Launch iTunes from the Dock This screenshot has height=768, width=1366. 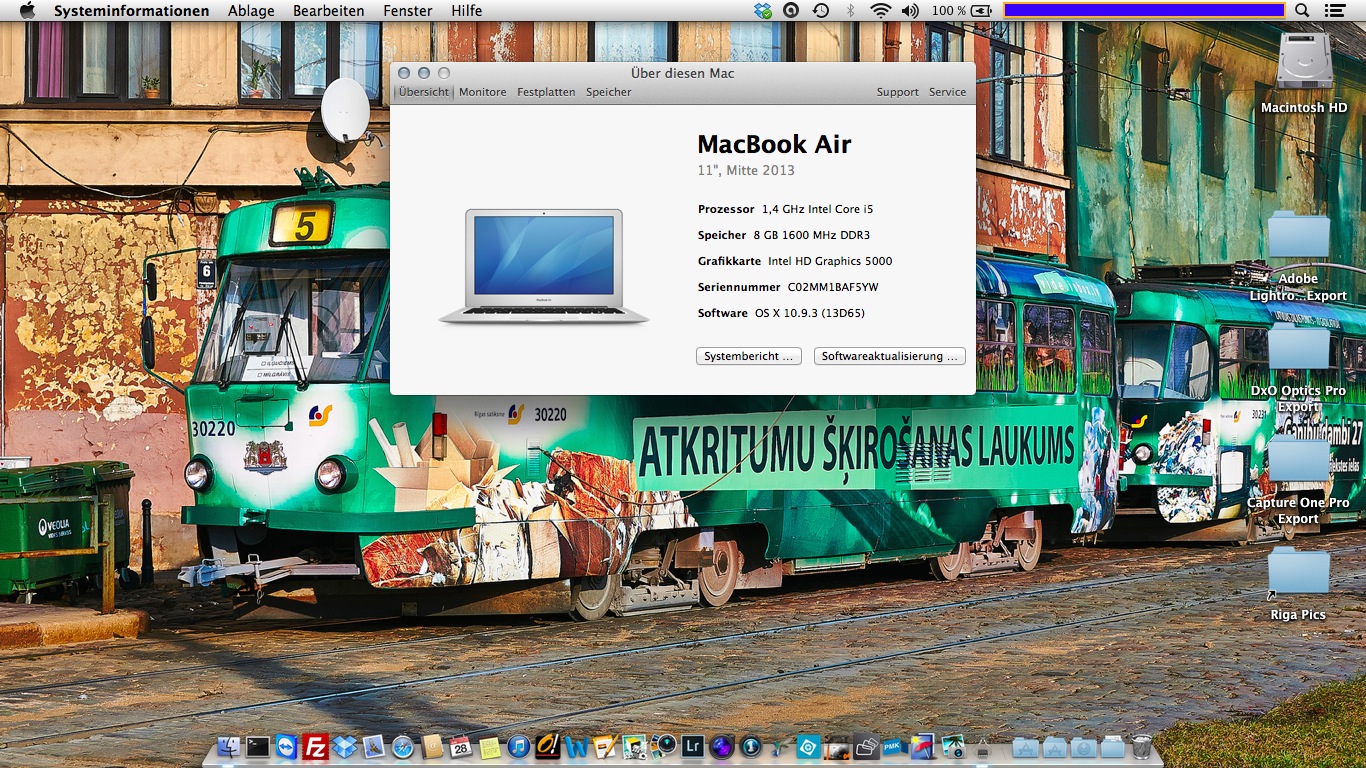(519, 747)
